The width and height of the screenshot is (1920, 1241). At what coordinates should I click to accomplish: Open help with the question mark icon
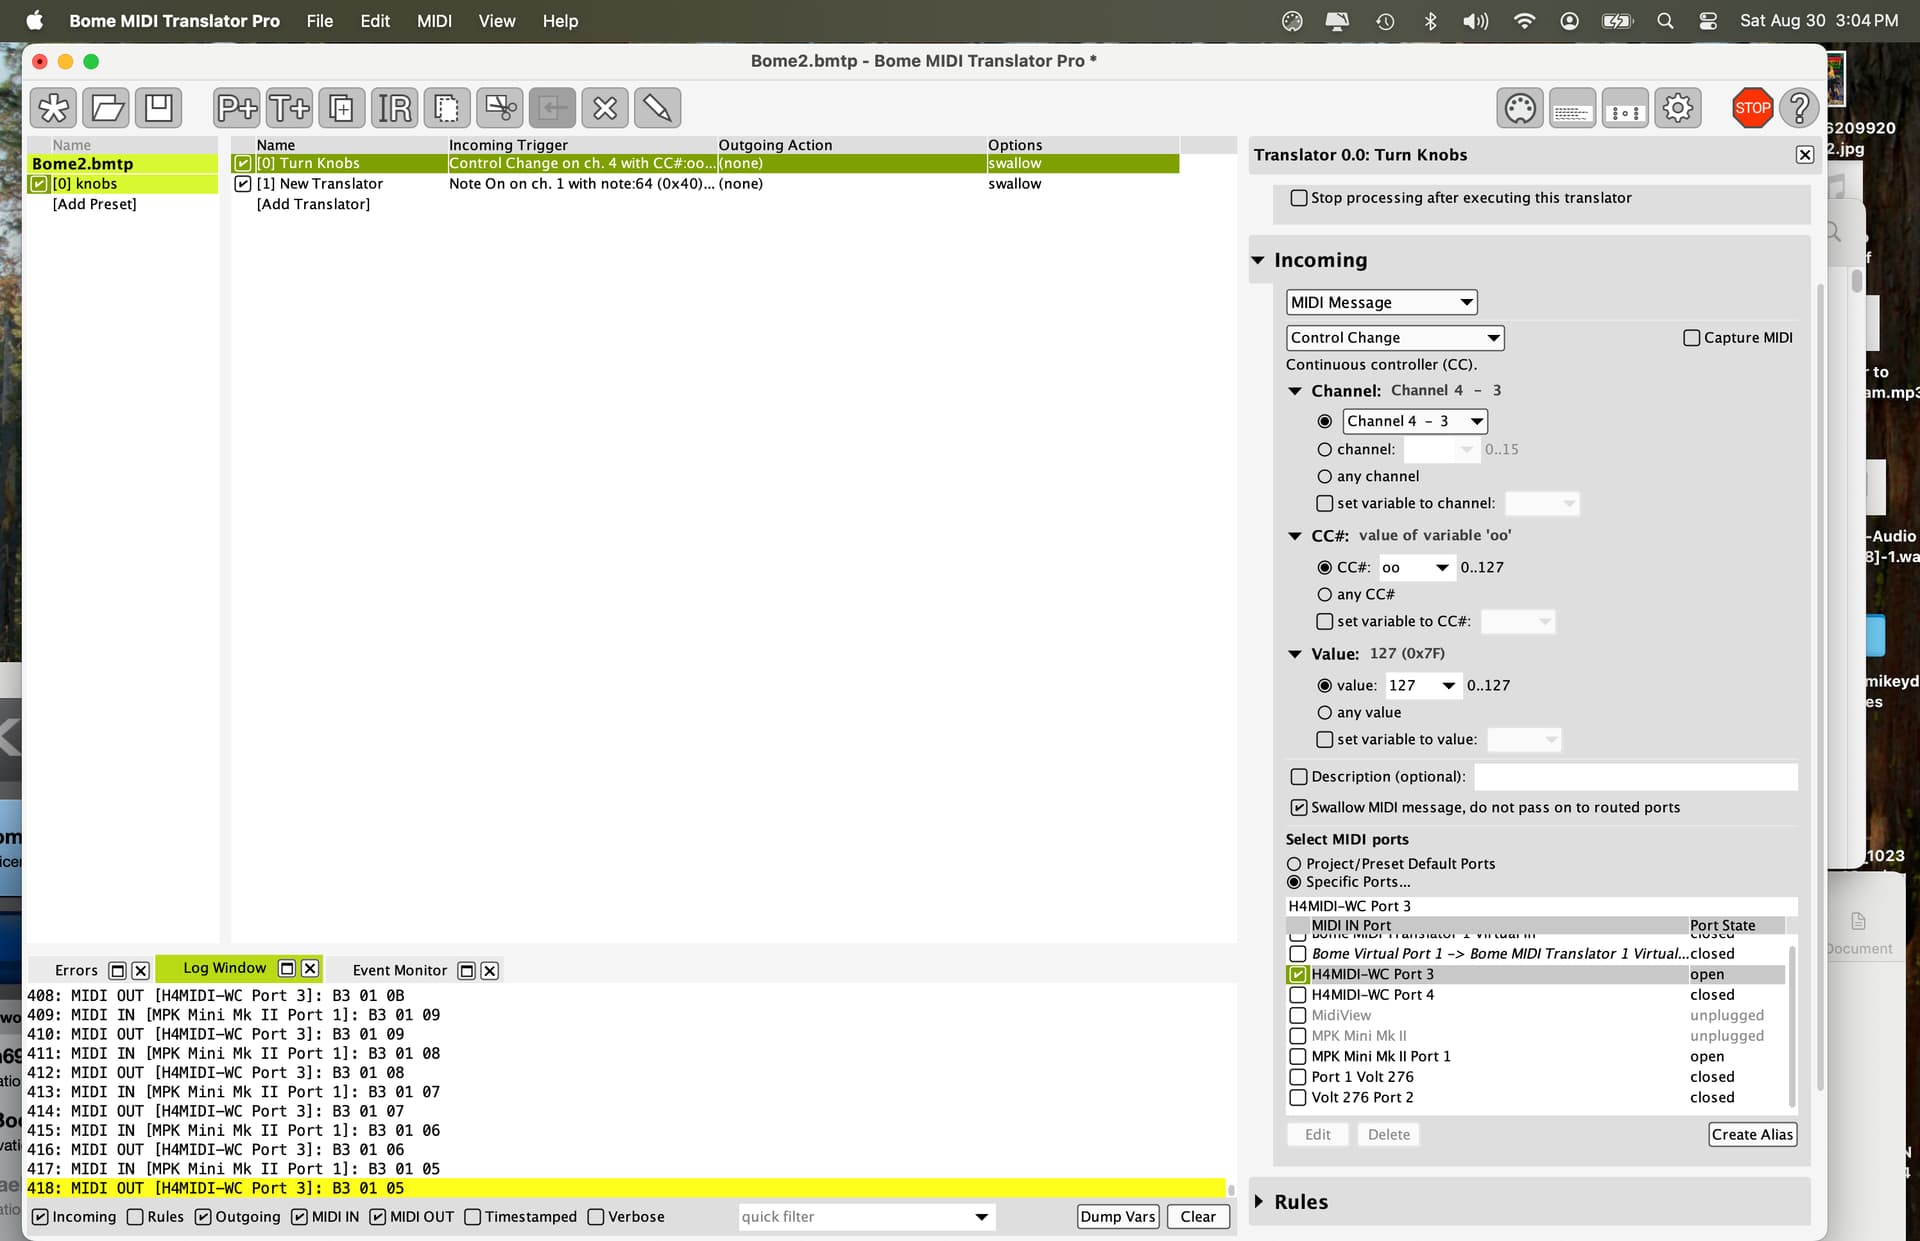(1799, 108)
